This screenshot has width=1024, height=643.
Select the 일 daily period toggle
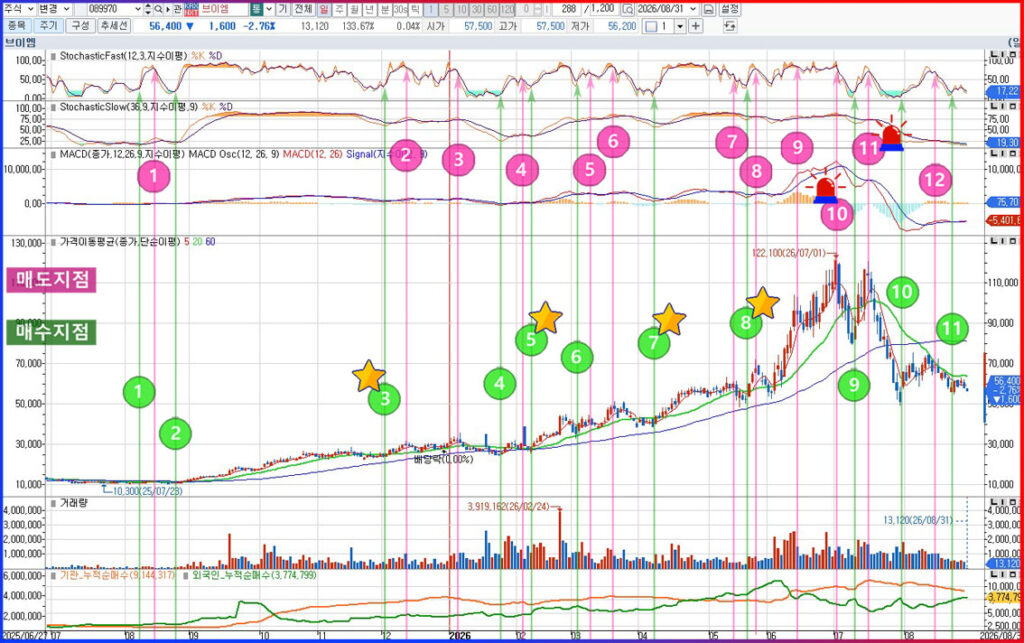coord(325,9)
